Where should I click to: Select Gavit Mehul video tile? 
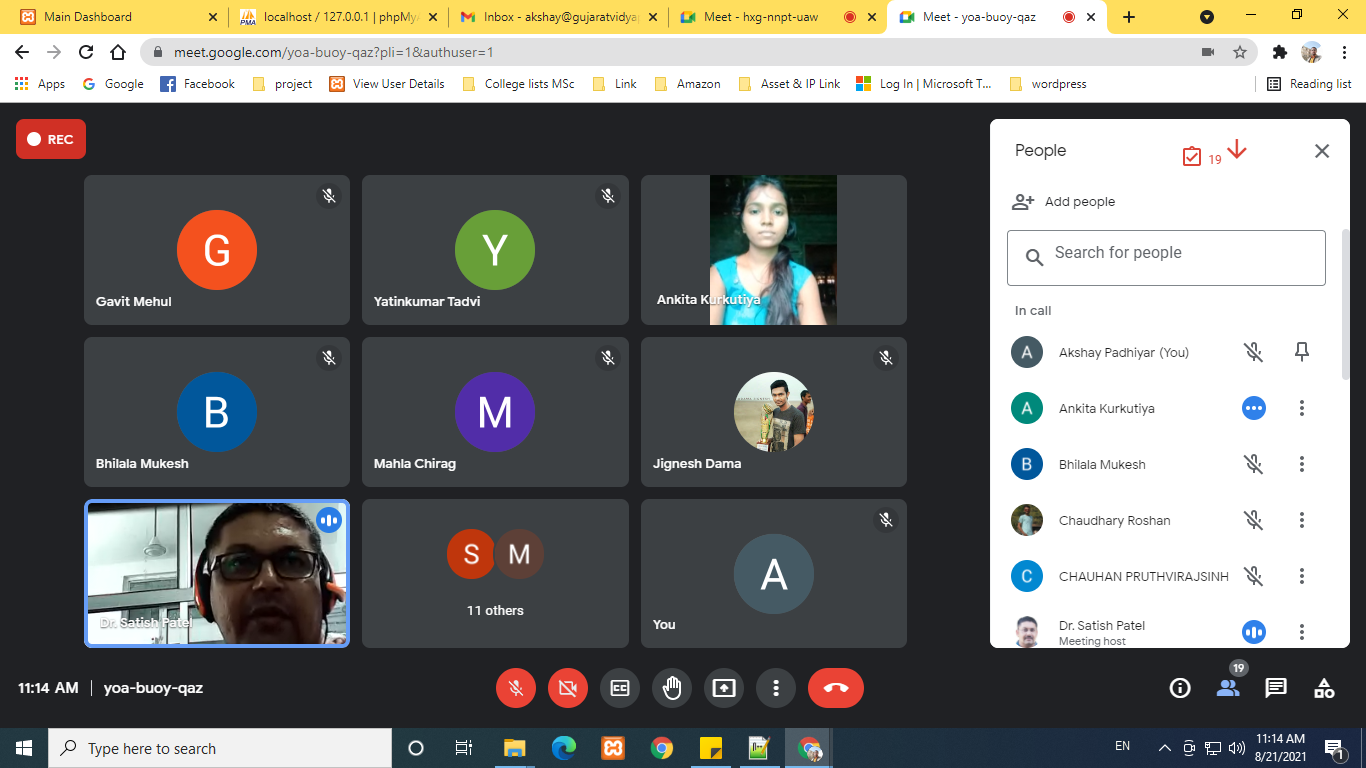[x=217, y=250]
